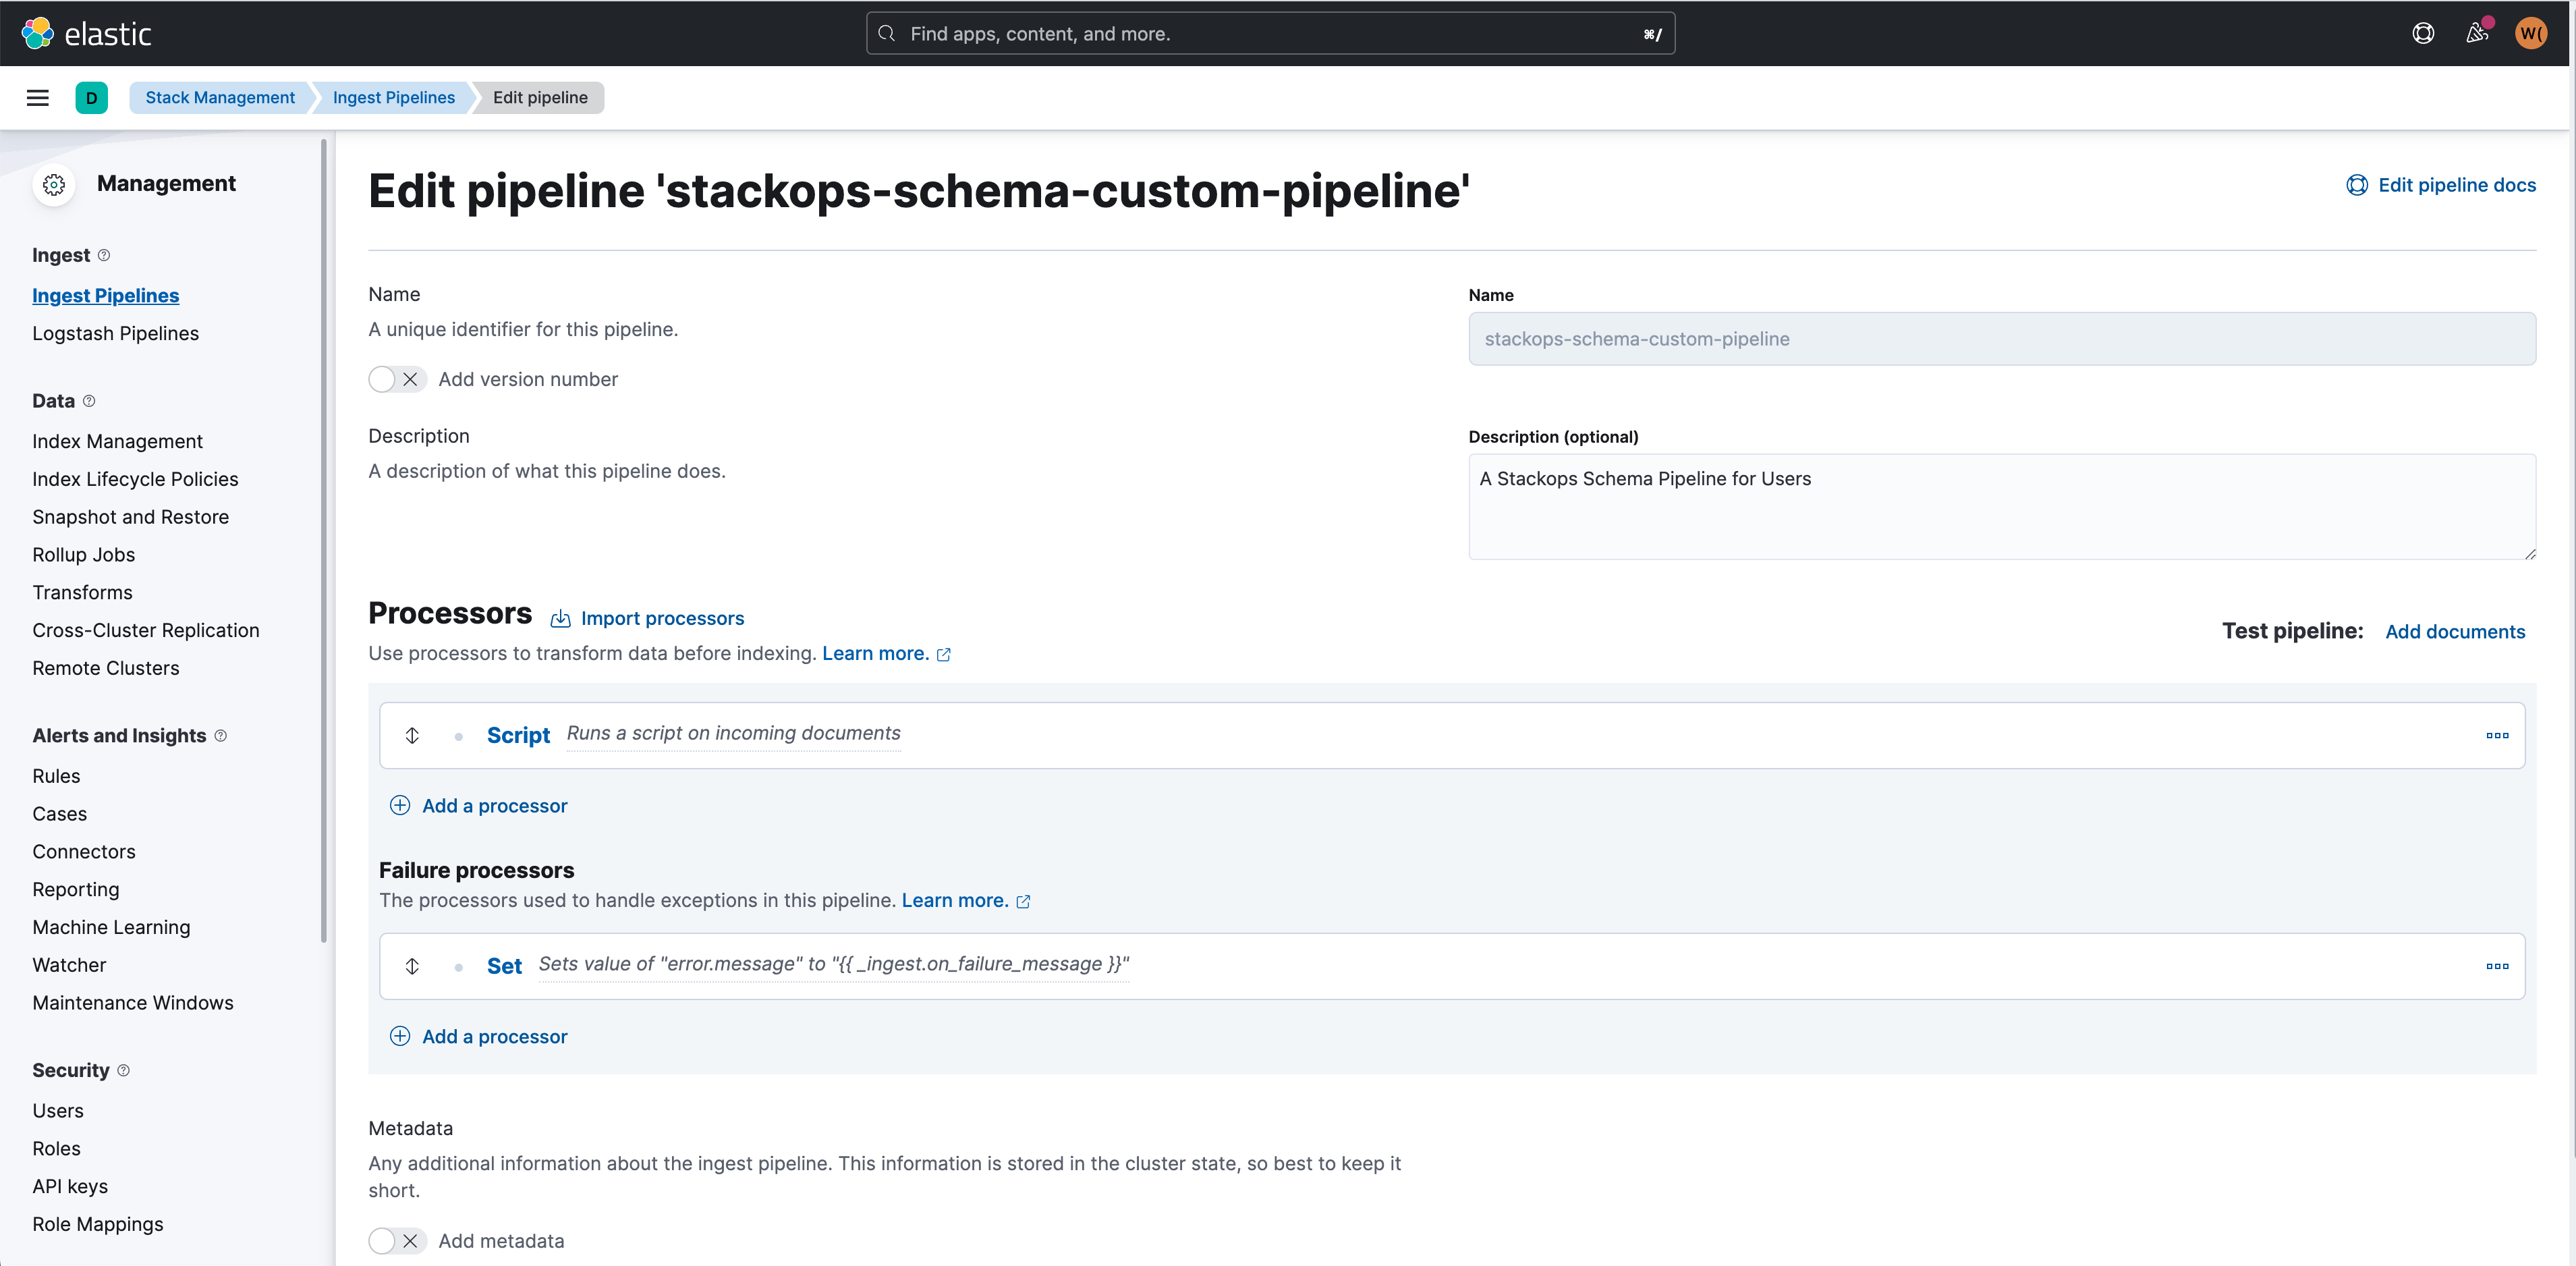Click the Import processors icon
2576x1266 pixels.
tap(560, 618)
